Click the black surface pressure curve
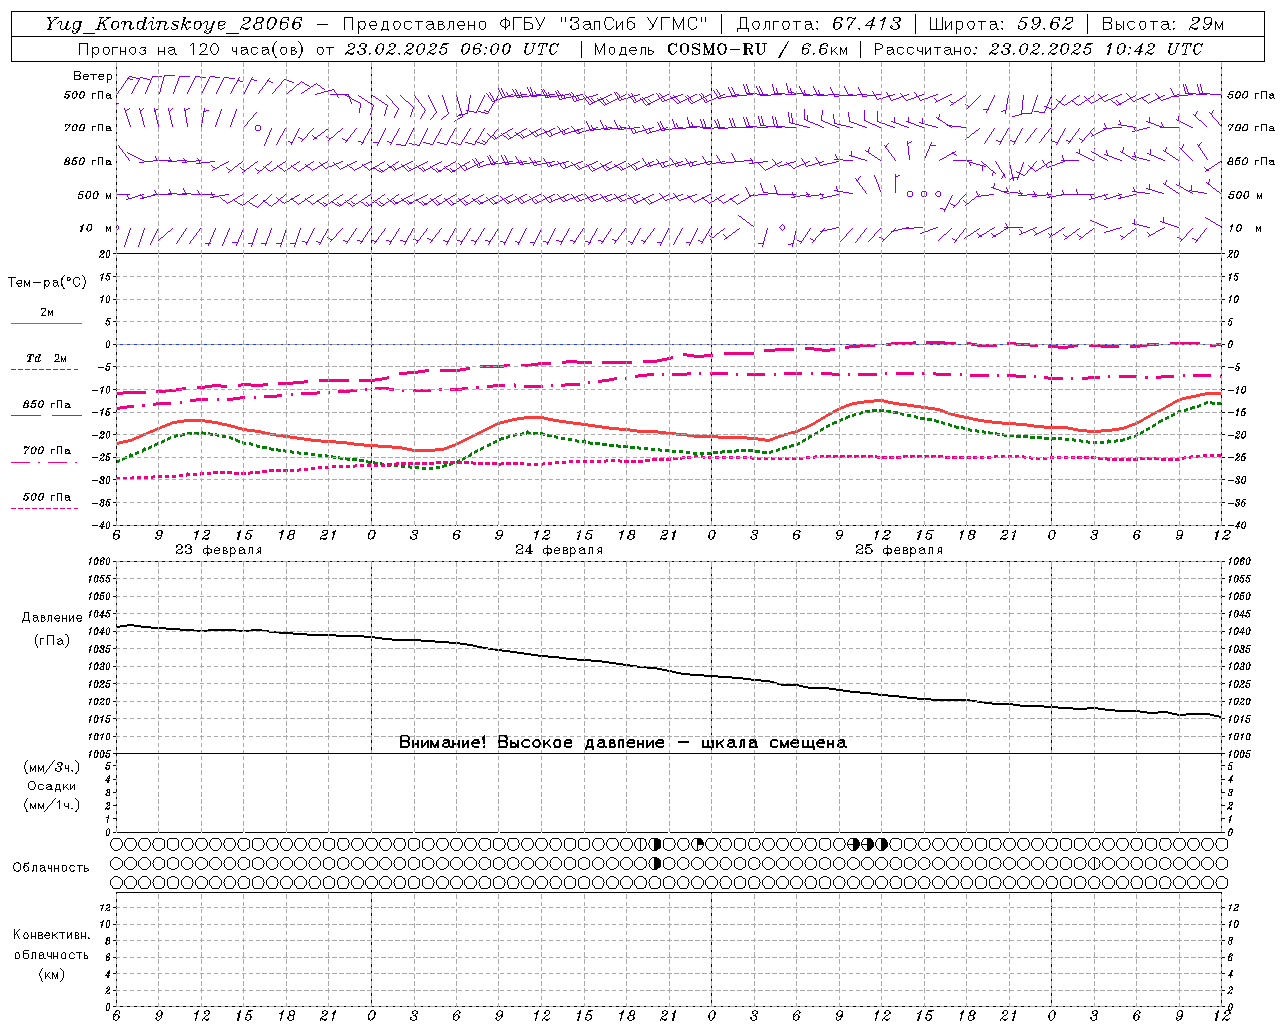The height and width of the screenshot is (1024, 1280). (x=668, y=670)
